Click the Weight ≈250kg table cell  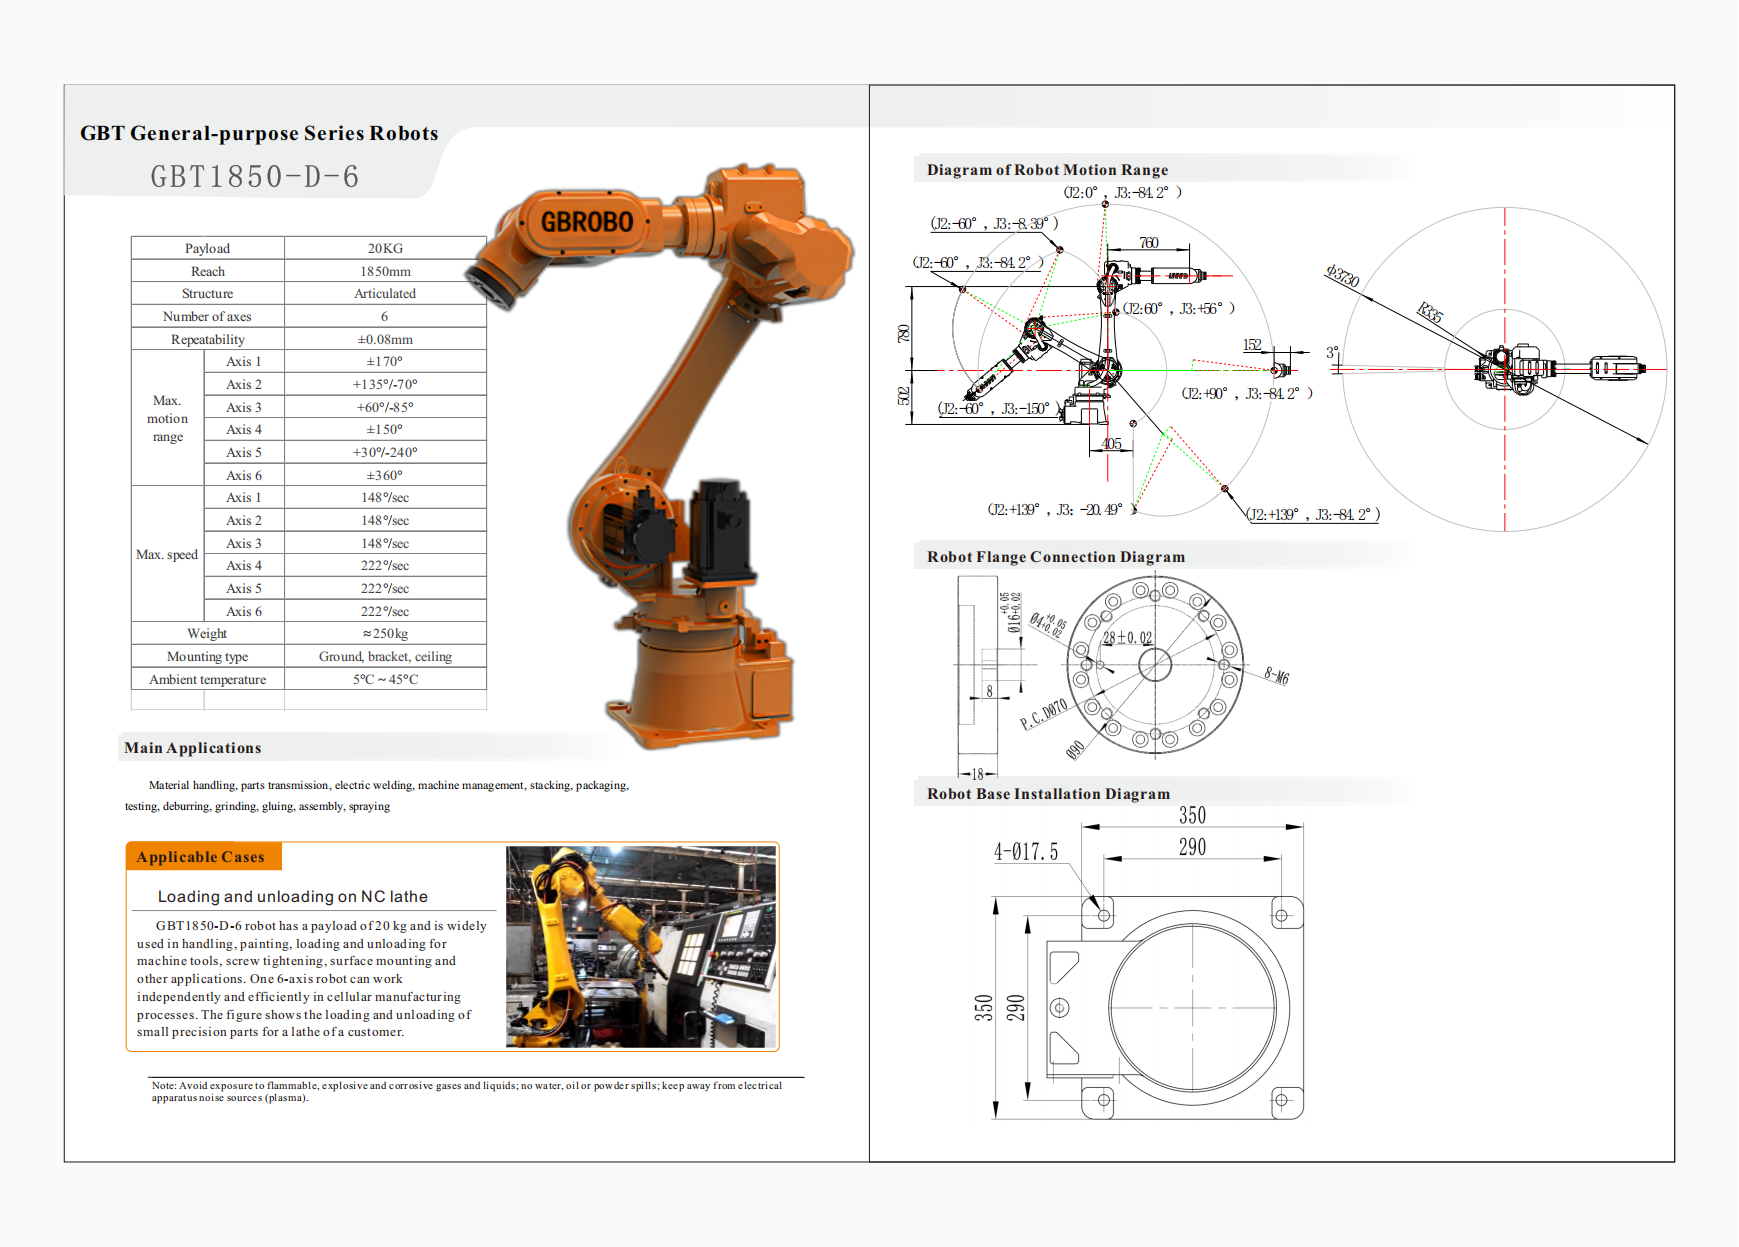385,633
